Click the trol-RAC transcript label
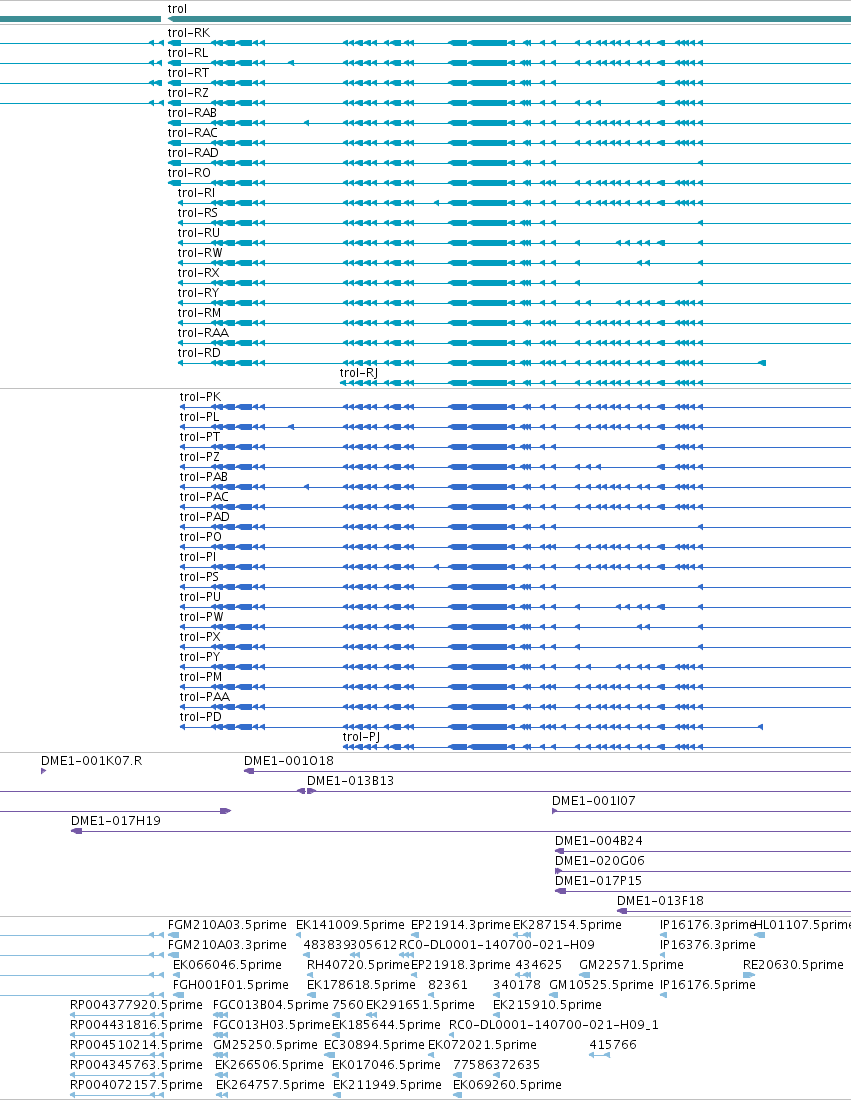Viewport: 851px width, 1100px height. (x=193, y=133)
